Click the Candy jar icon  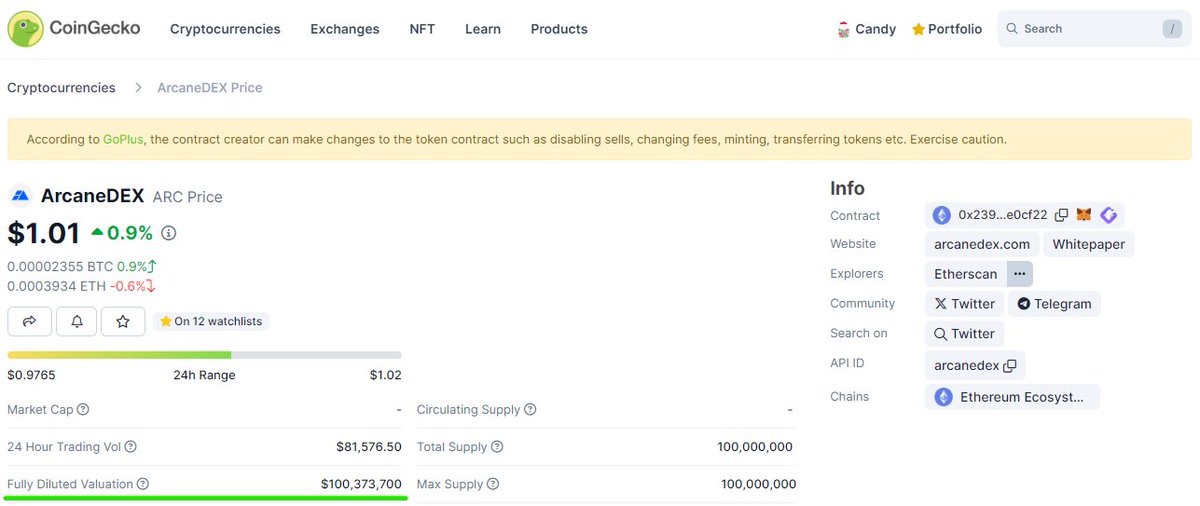click(843, 29)
